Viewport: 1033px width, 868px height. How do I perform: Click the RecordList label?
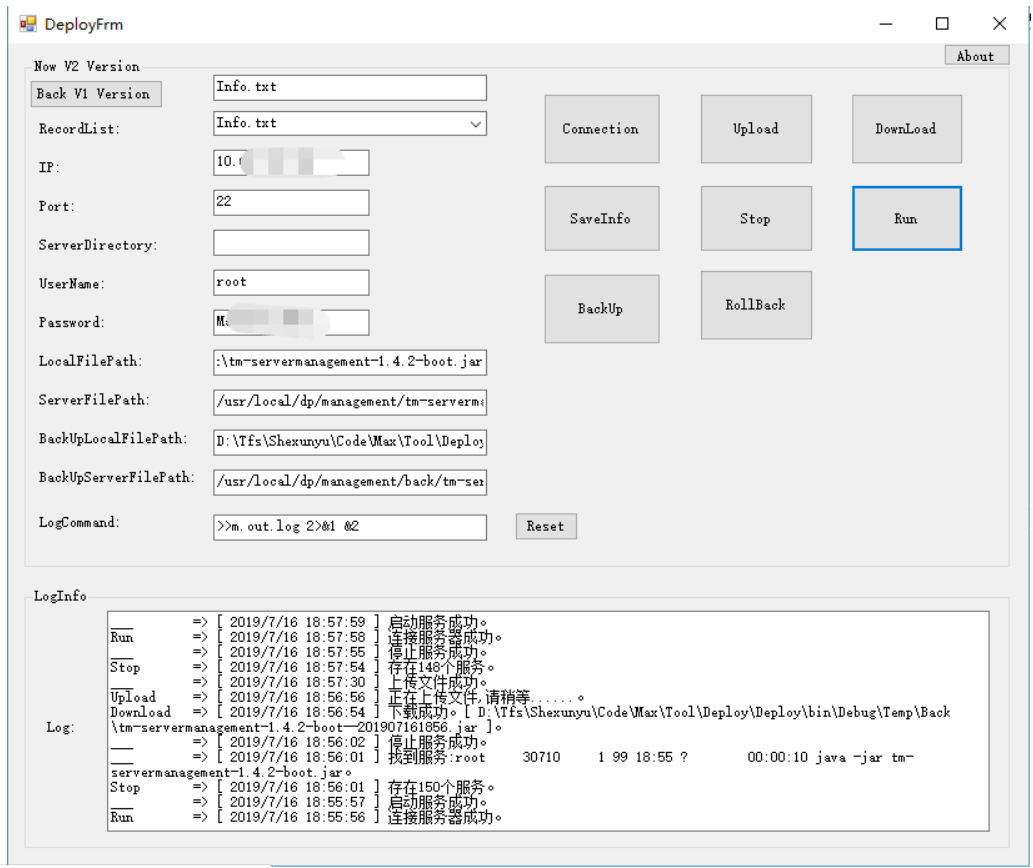tap(79, 129)
